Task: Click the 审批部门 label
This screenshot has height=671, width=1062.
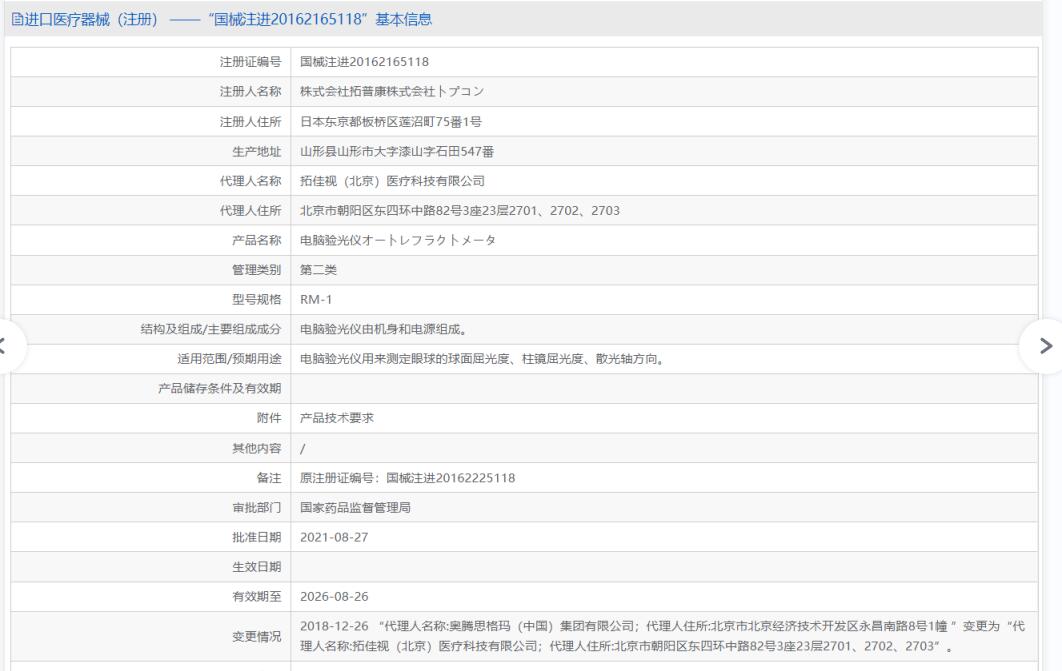Action: tap(256, 508)
